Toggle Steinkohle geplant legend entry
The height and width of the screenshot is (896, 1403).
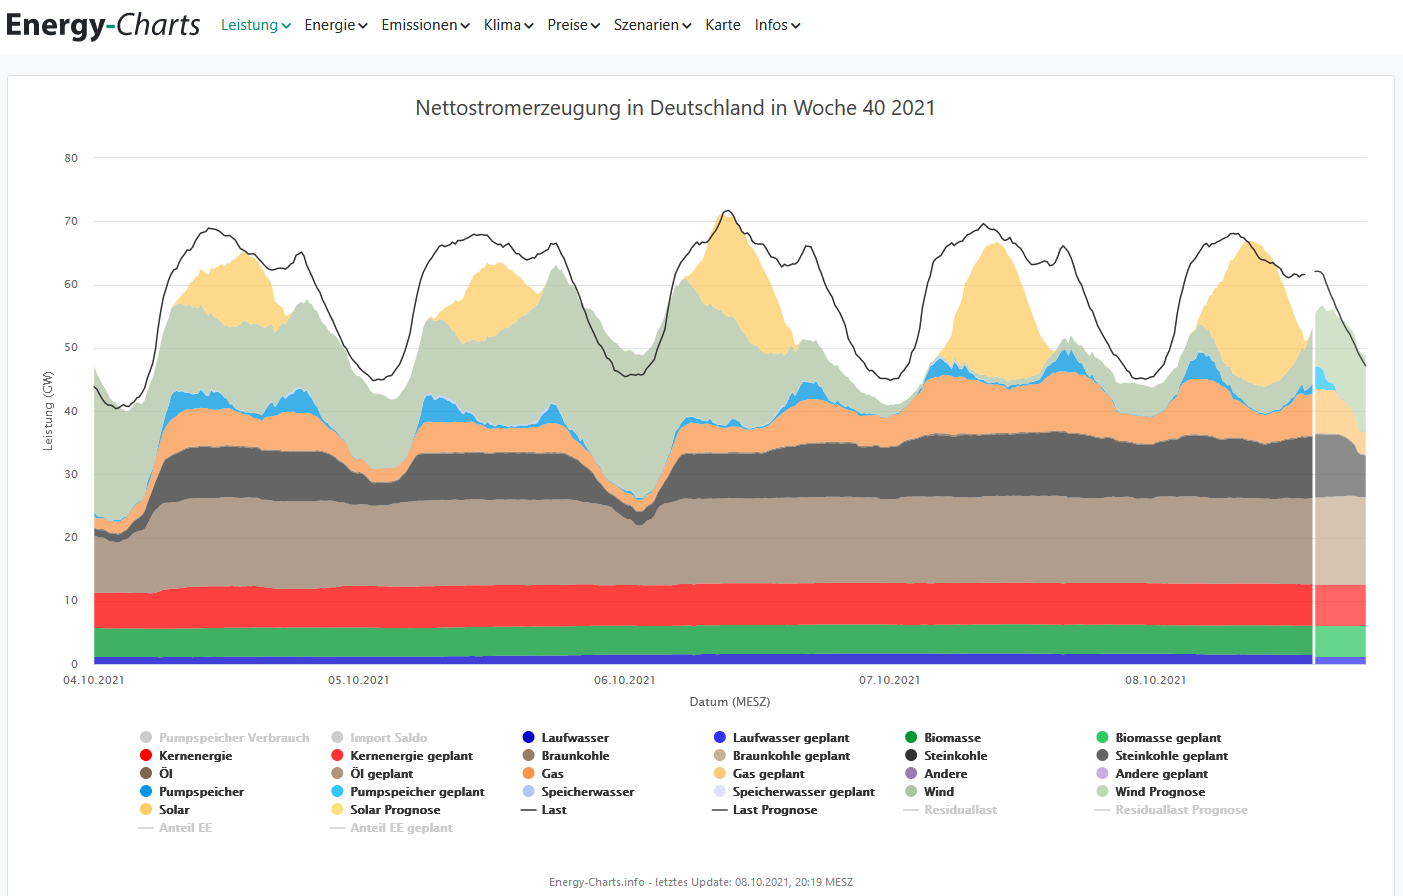(x=1161, y=756)
